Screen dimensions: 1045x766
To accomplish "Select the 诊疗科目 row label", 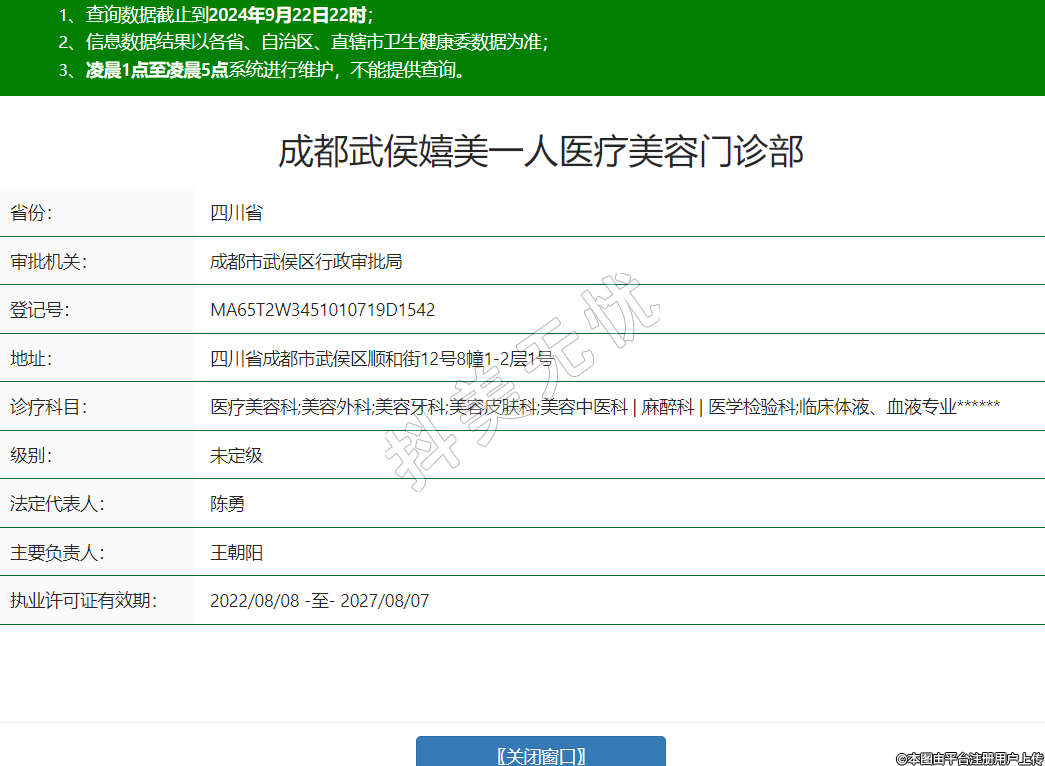I will tap(49, 407).
